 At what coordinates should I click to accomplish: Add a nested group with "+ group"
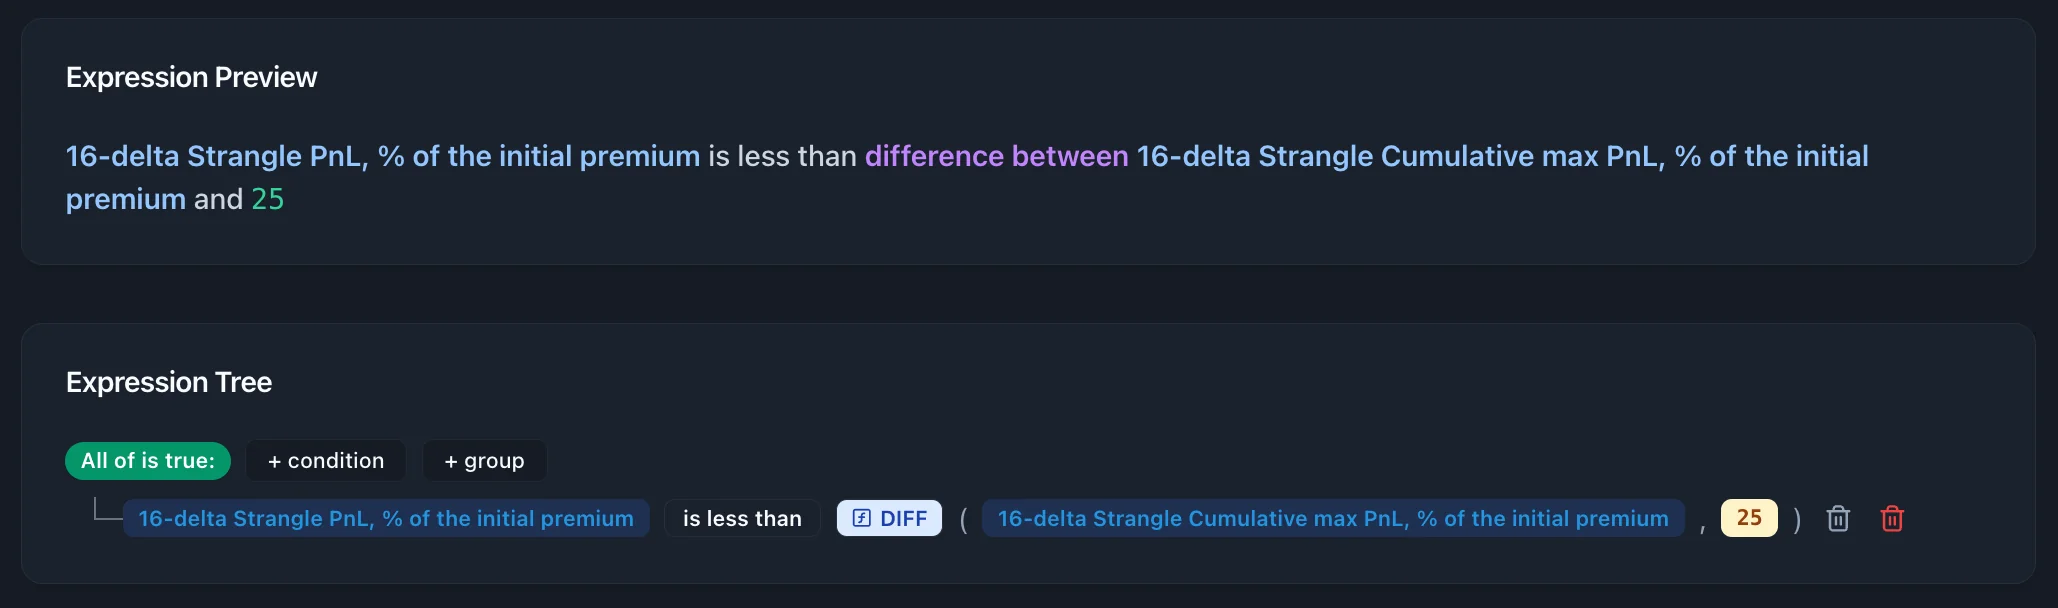point(484,461)
